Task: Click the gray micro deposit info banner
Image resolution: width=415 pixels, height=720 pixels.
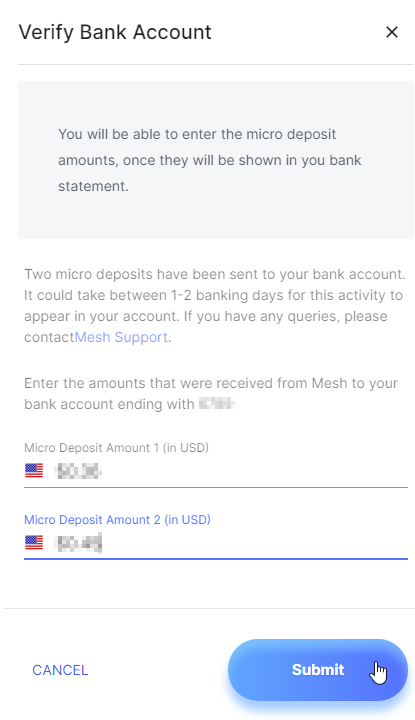Action: [216, 160]
